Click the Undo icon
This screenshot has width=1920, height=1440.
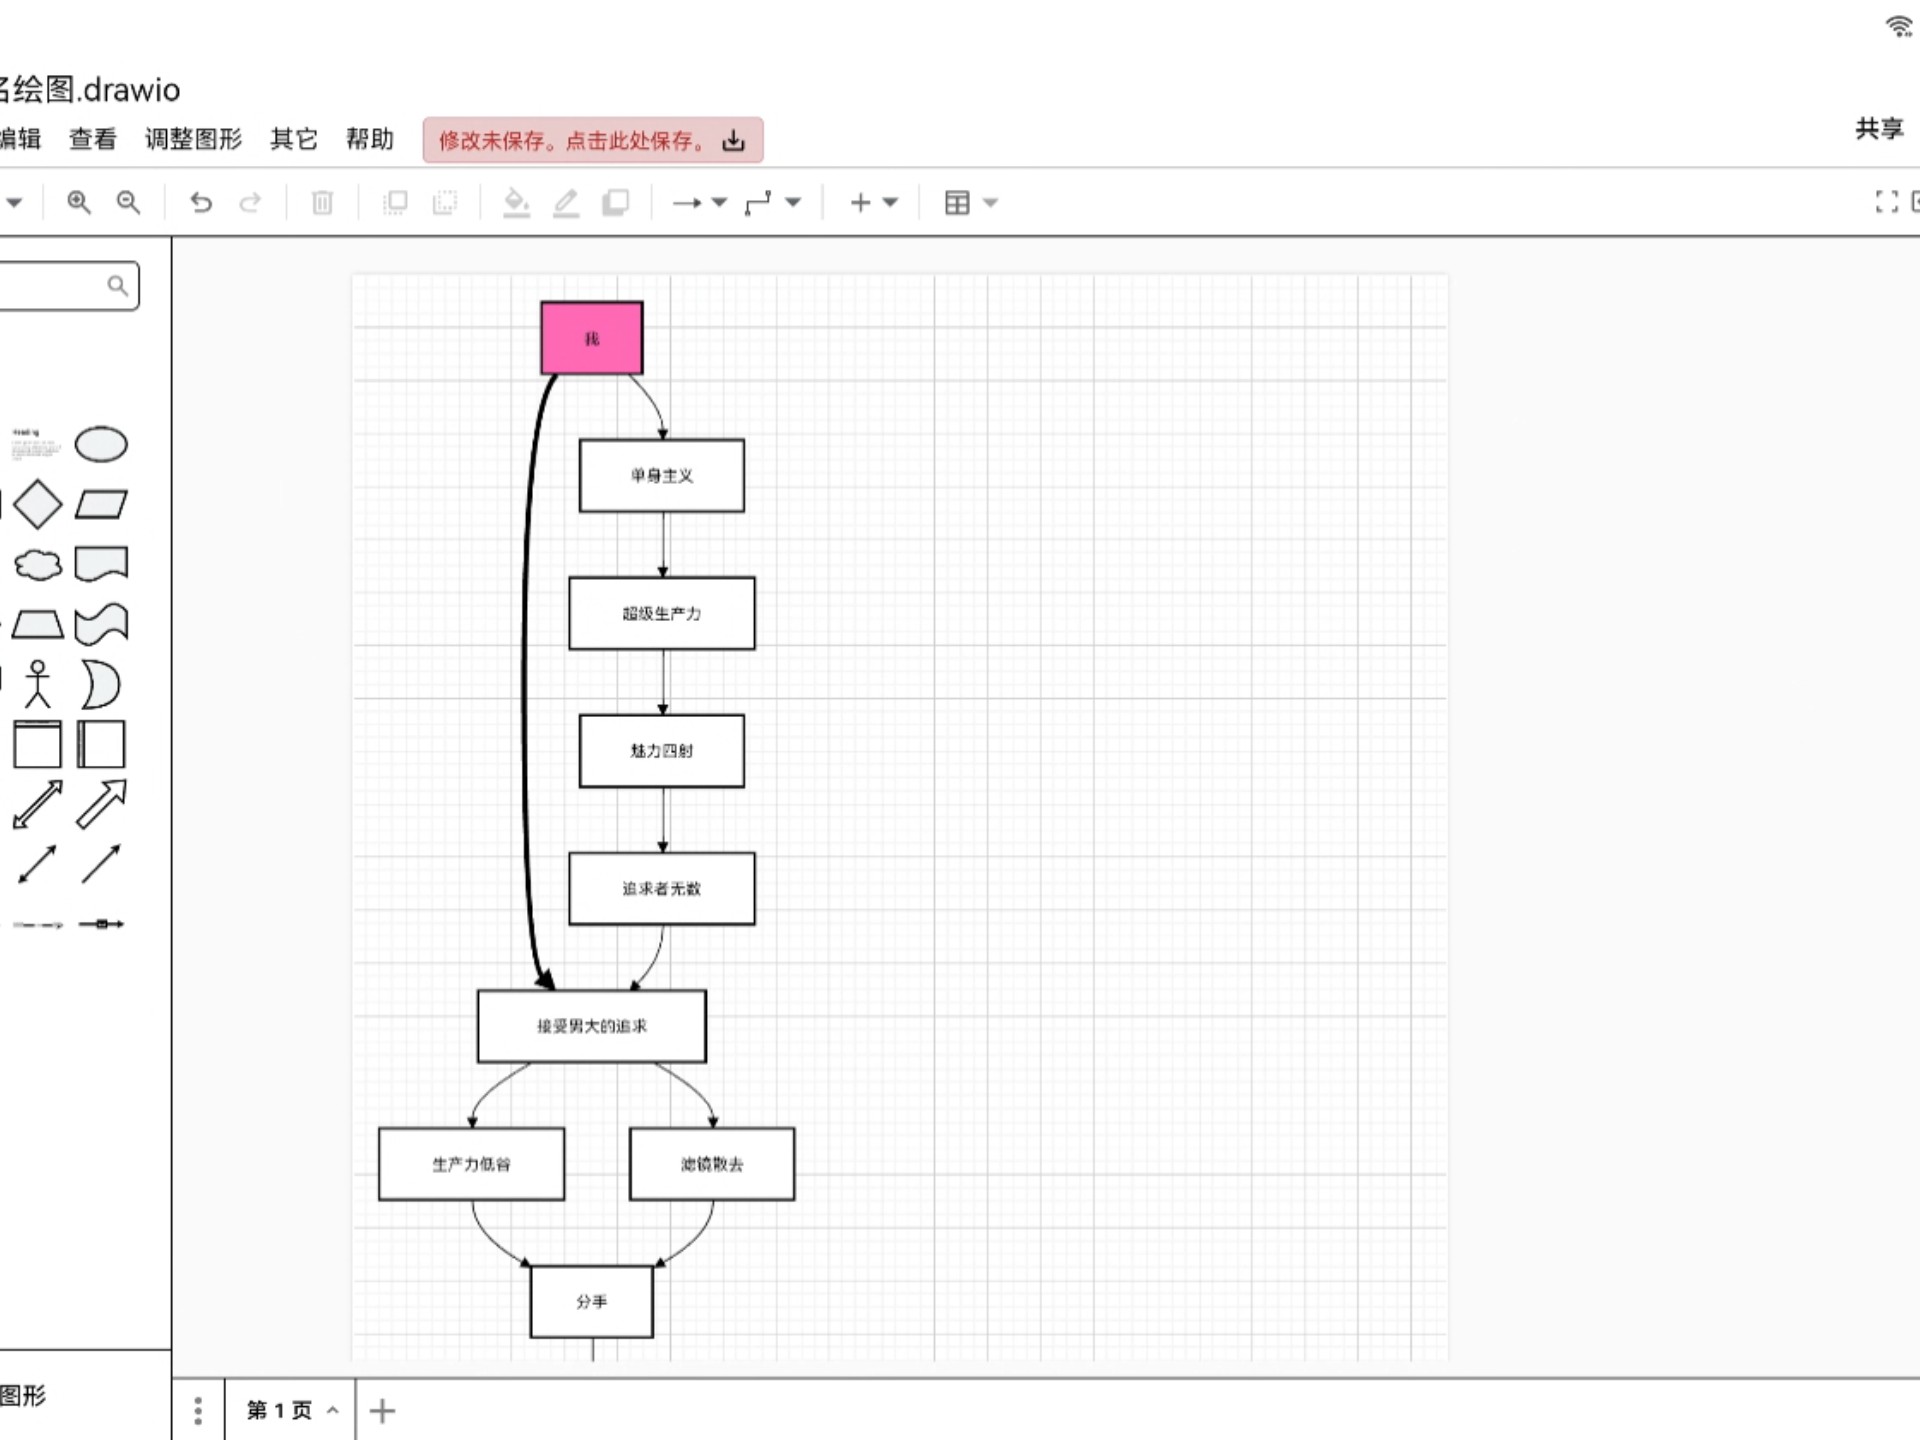tap(201, 202)
